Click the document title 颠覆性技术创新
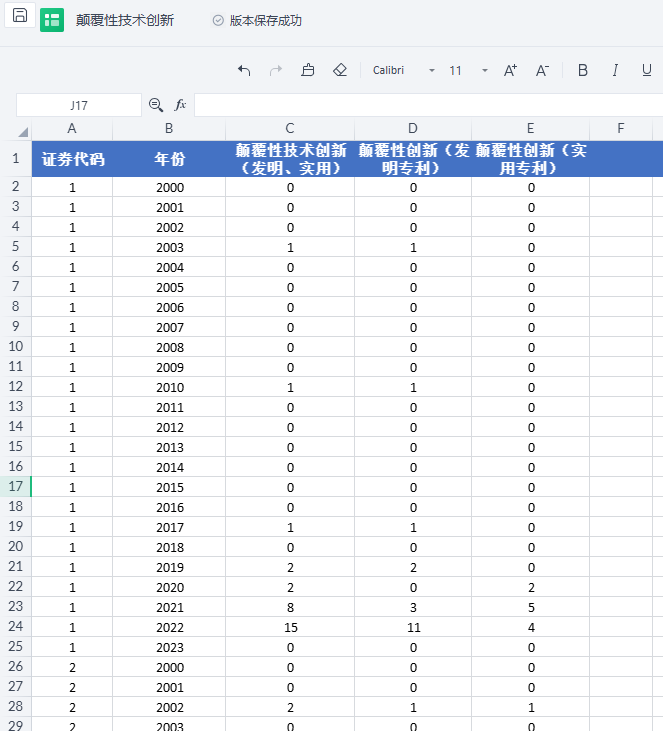This screenshot has width=663, height=731. pyautogui.click(x=125, y=20)
